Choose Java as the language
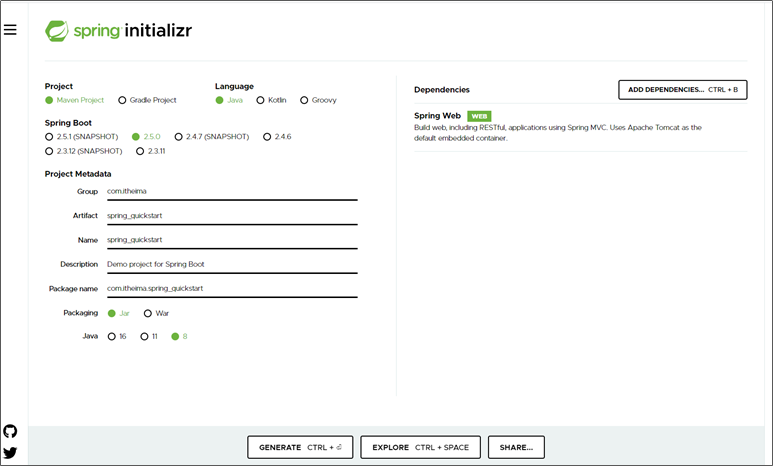This screenshot has height=466, width=773. point(219,100)
